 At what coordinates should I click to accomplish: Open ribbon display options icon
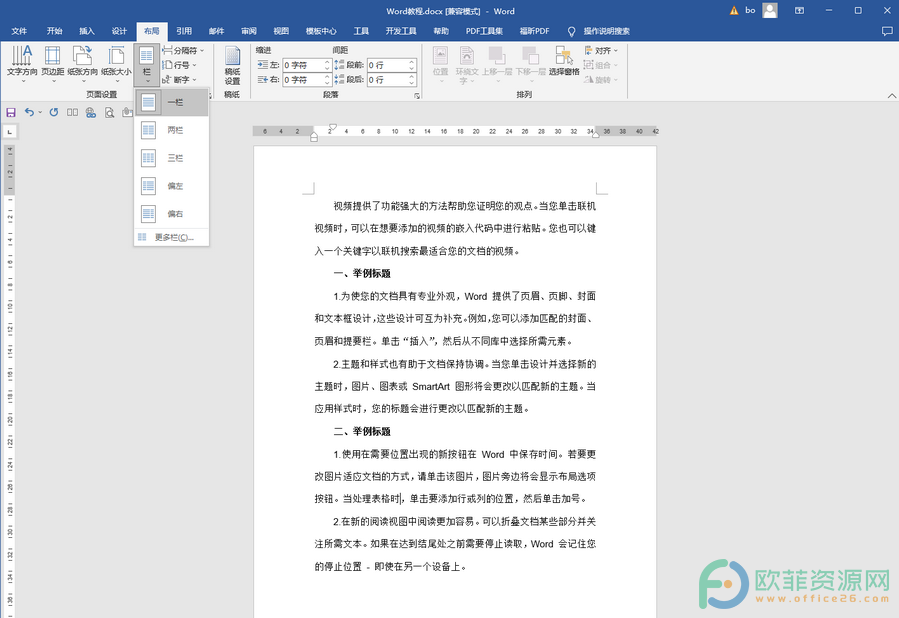click(x=799, y=10)
